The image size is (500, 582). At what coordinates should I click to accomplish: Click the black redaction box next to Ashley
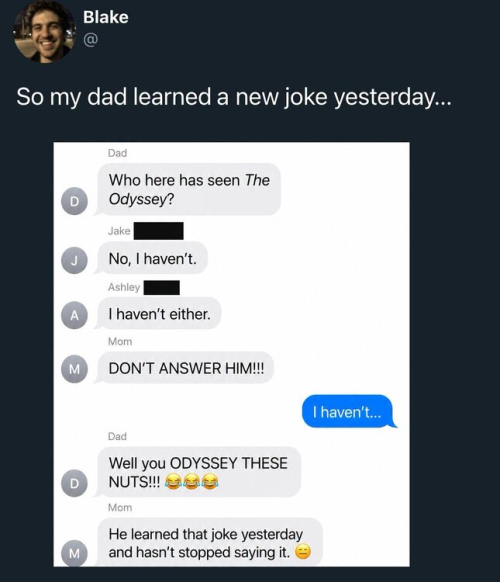pyautogui.click(x=162, y=288)
